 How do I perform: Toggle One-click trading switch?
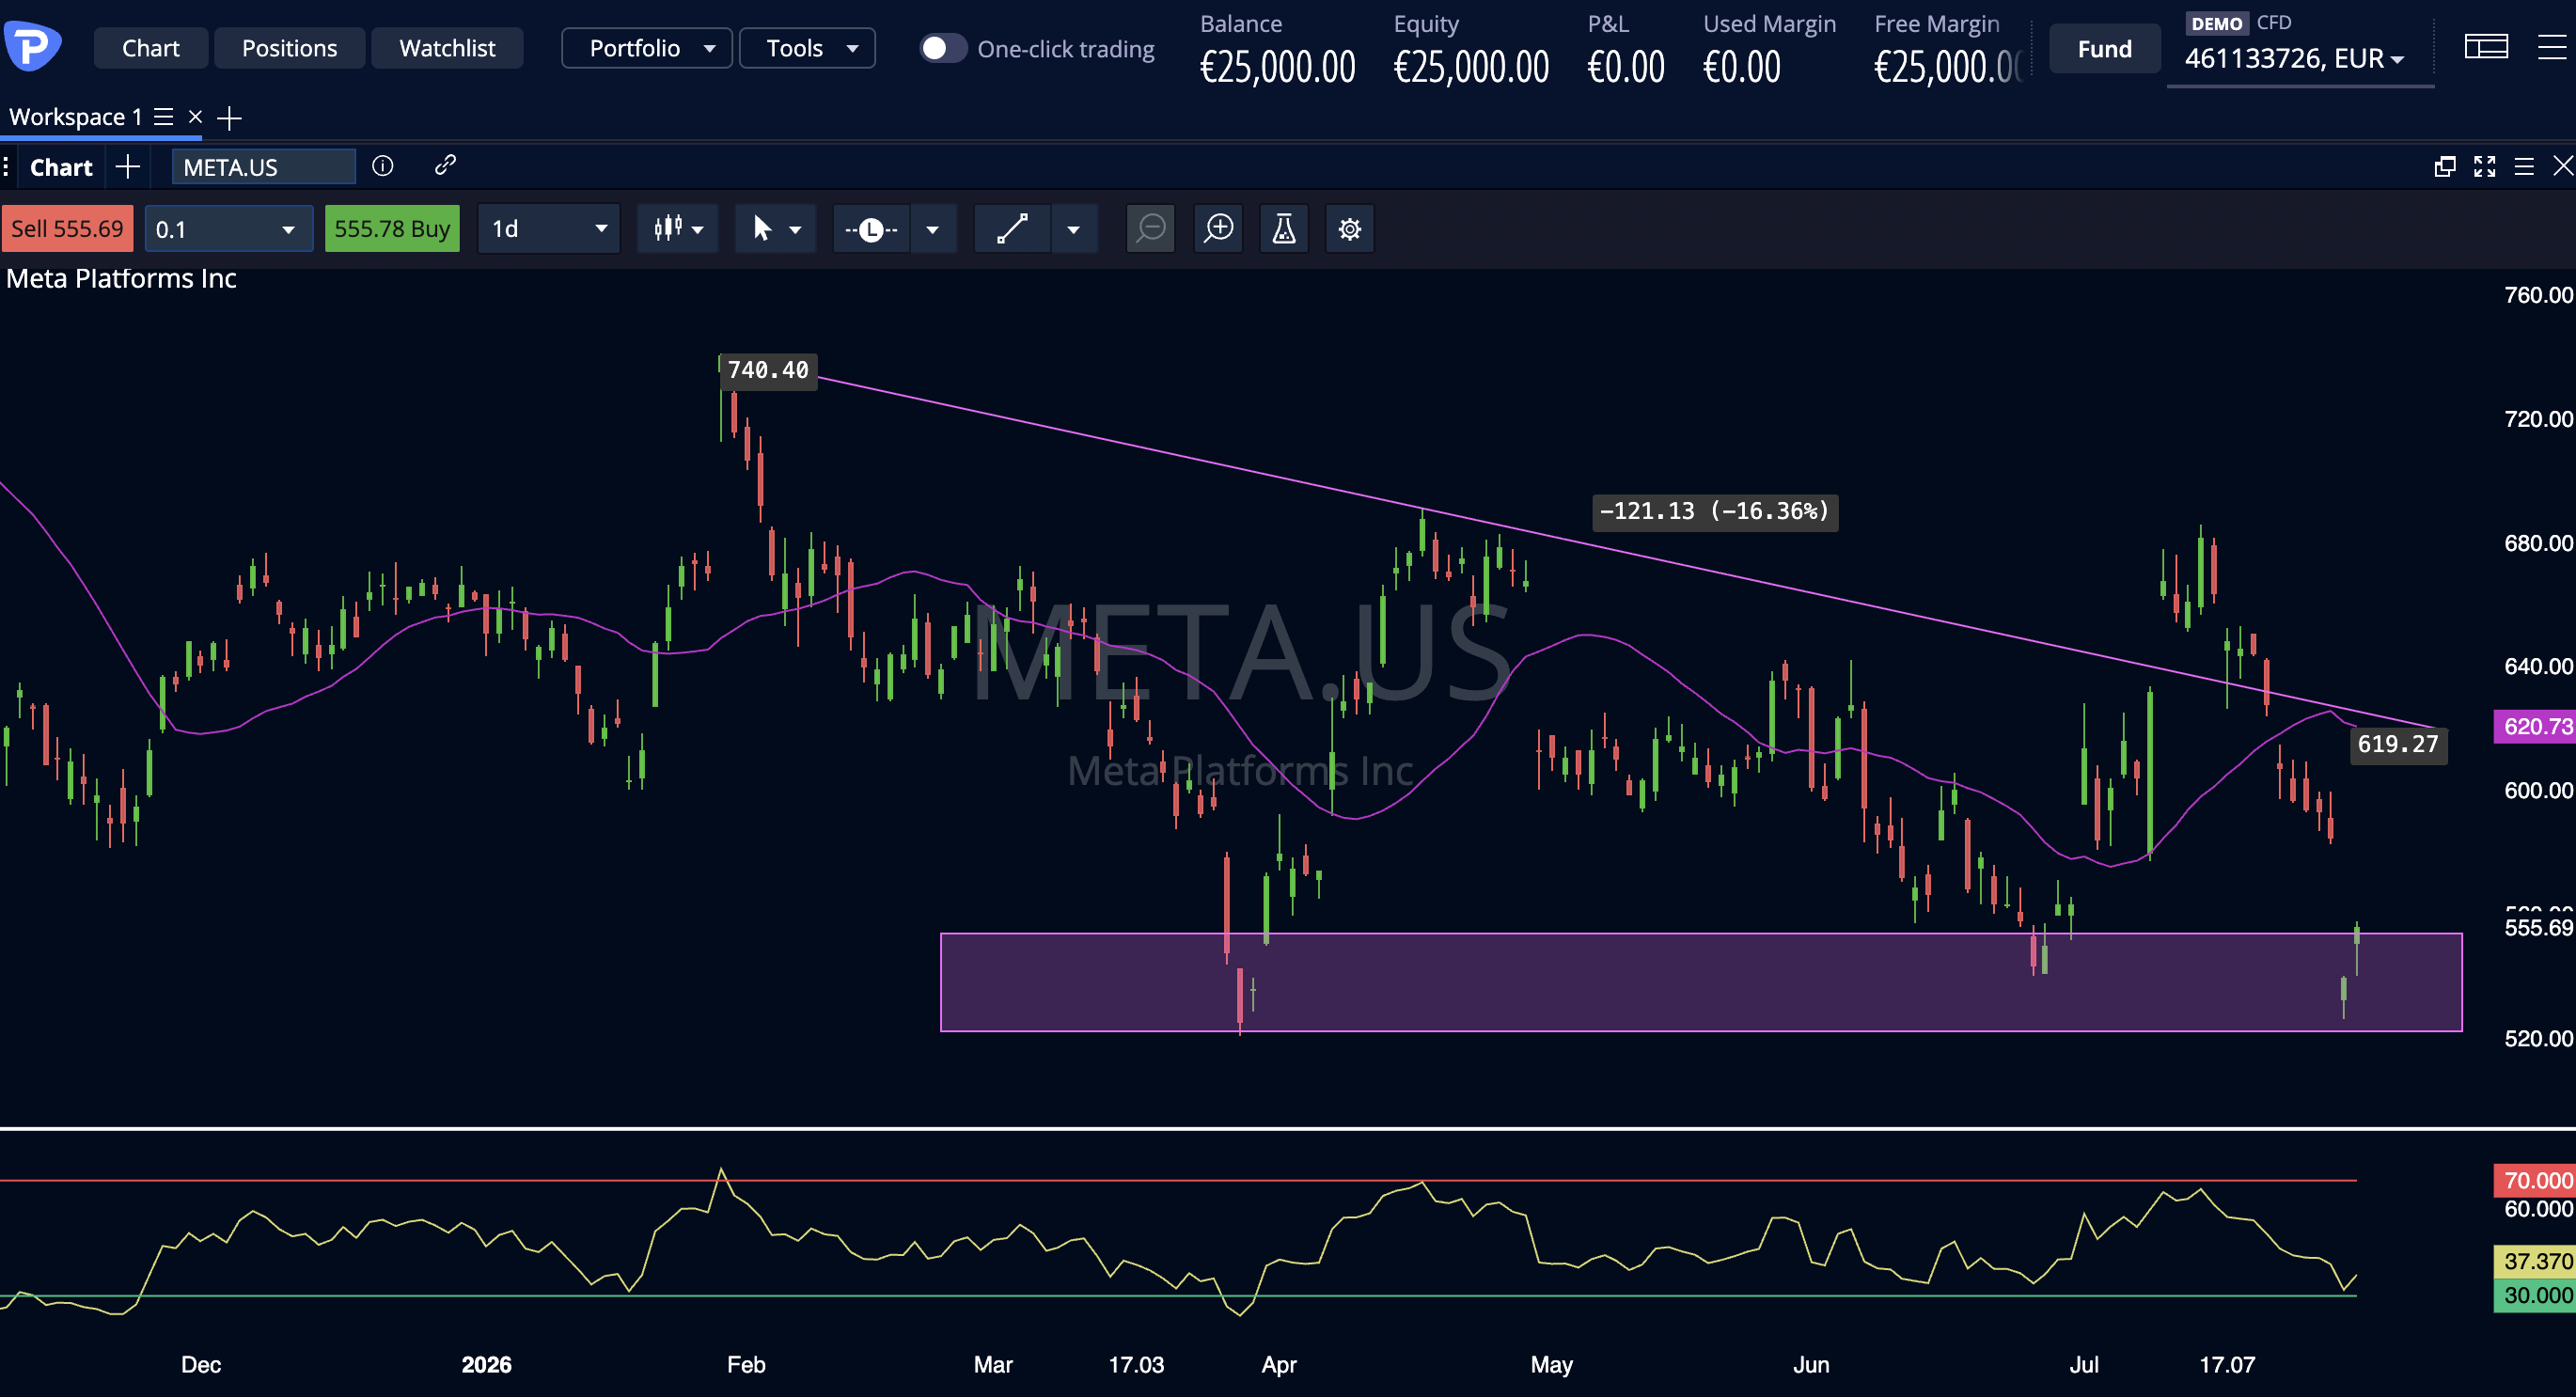[x=943, y=48]
